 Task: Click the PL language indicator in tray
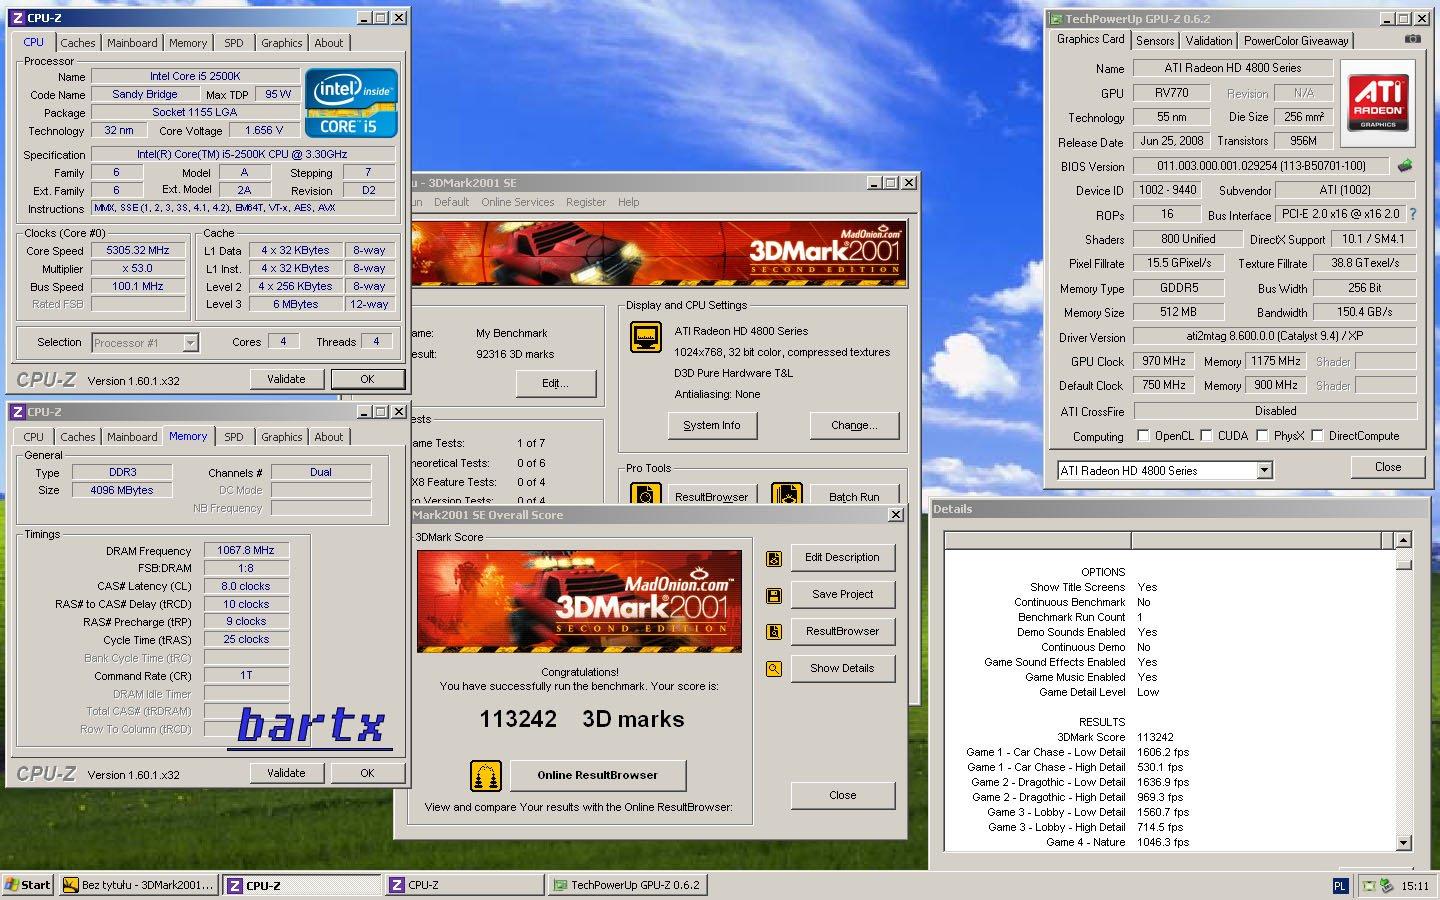(x=1340, y=886)
